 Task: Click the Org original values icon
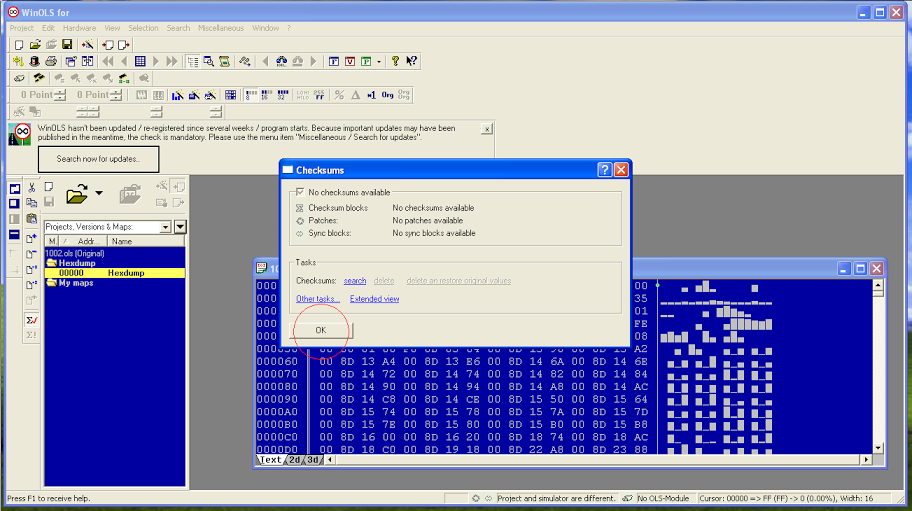pos(387,95)
